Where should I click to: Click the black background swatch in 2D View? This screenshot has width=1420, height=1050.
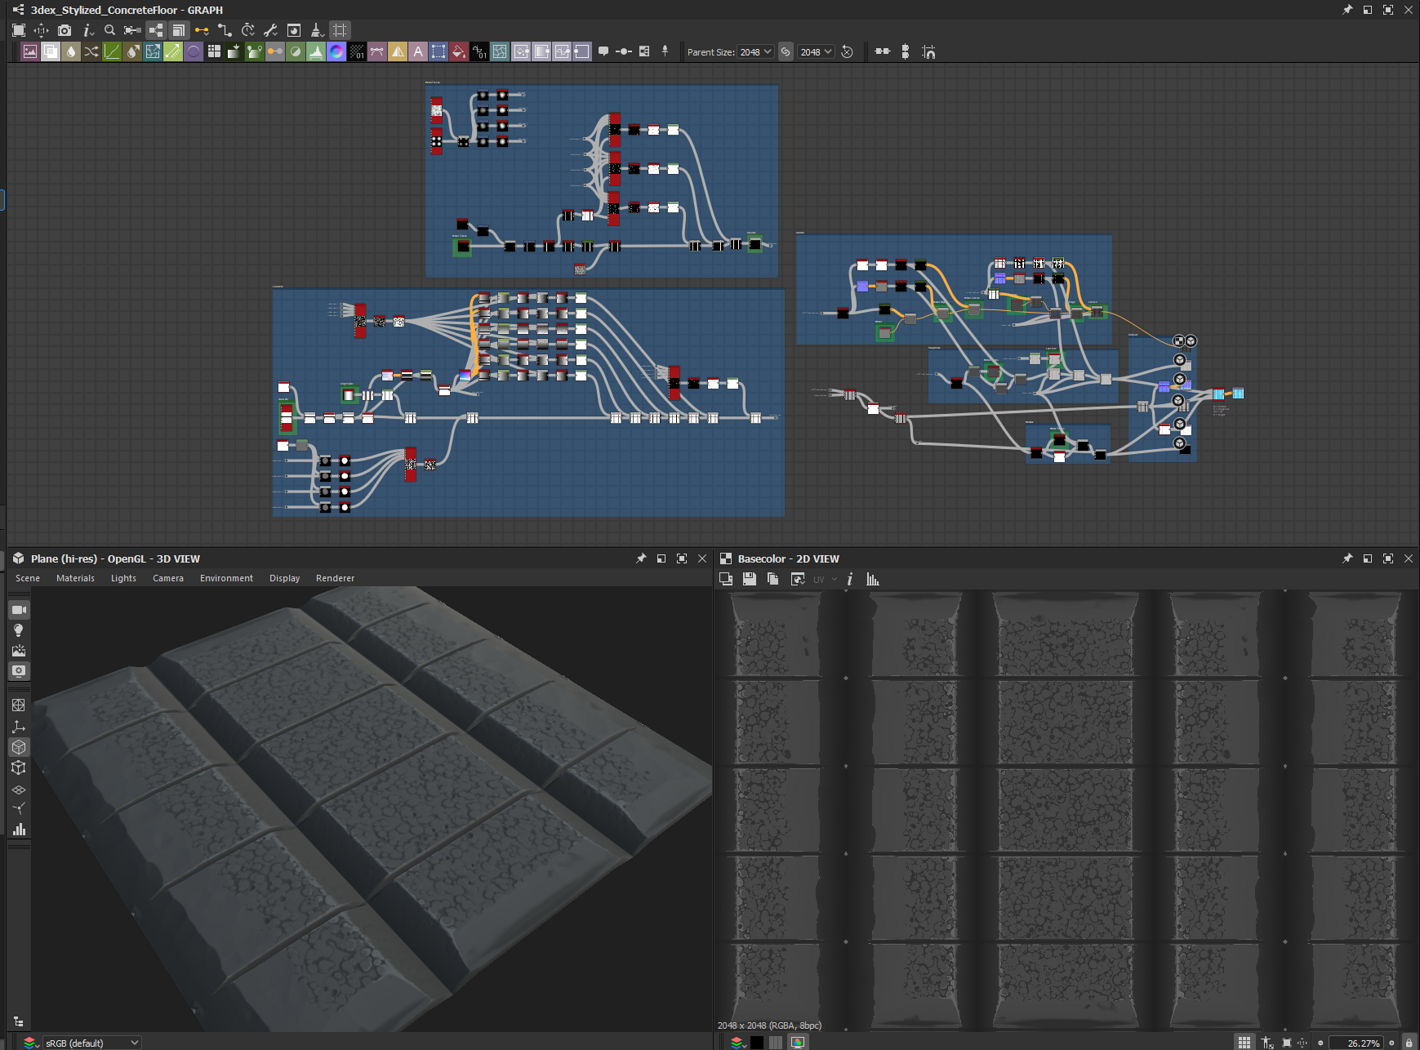pyautogui.click(x=757, y=1042)
